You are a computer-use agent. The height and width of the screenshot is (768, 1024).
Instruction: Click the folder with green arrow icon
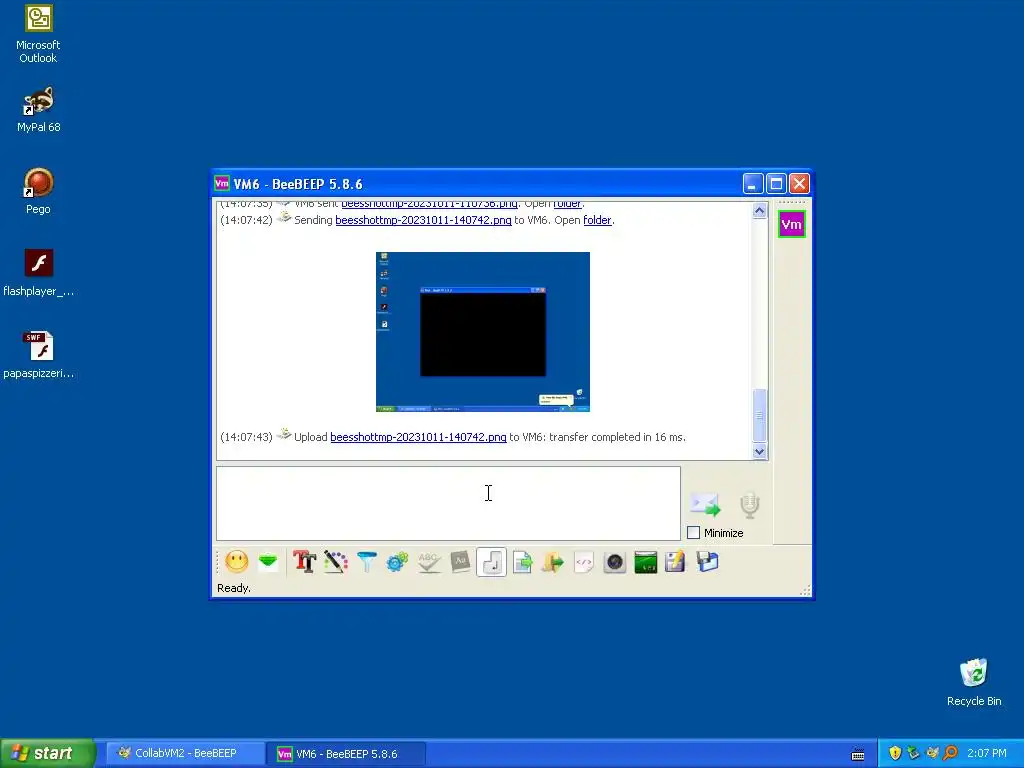[x=552, y=562]
